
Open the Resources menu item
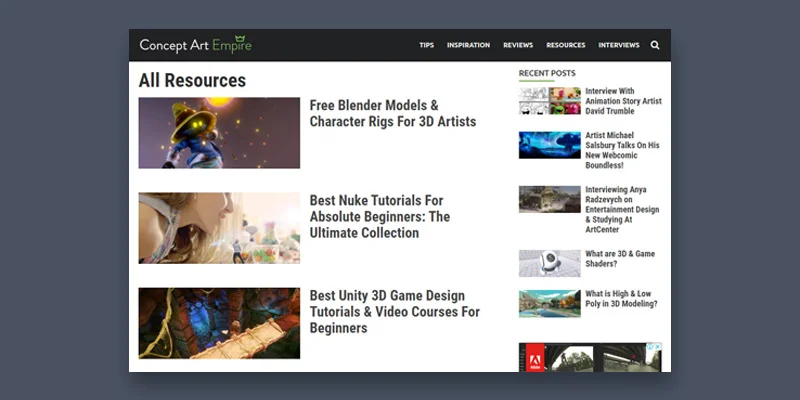coord(566,45)
